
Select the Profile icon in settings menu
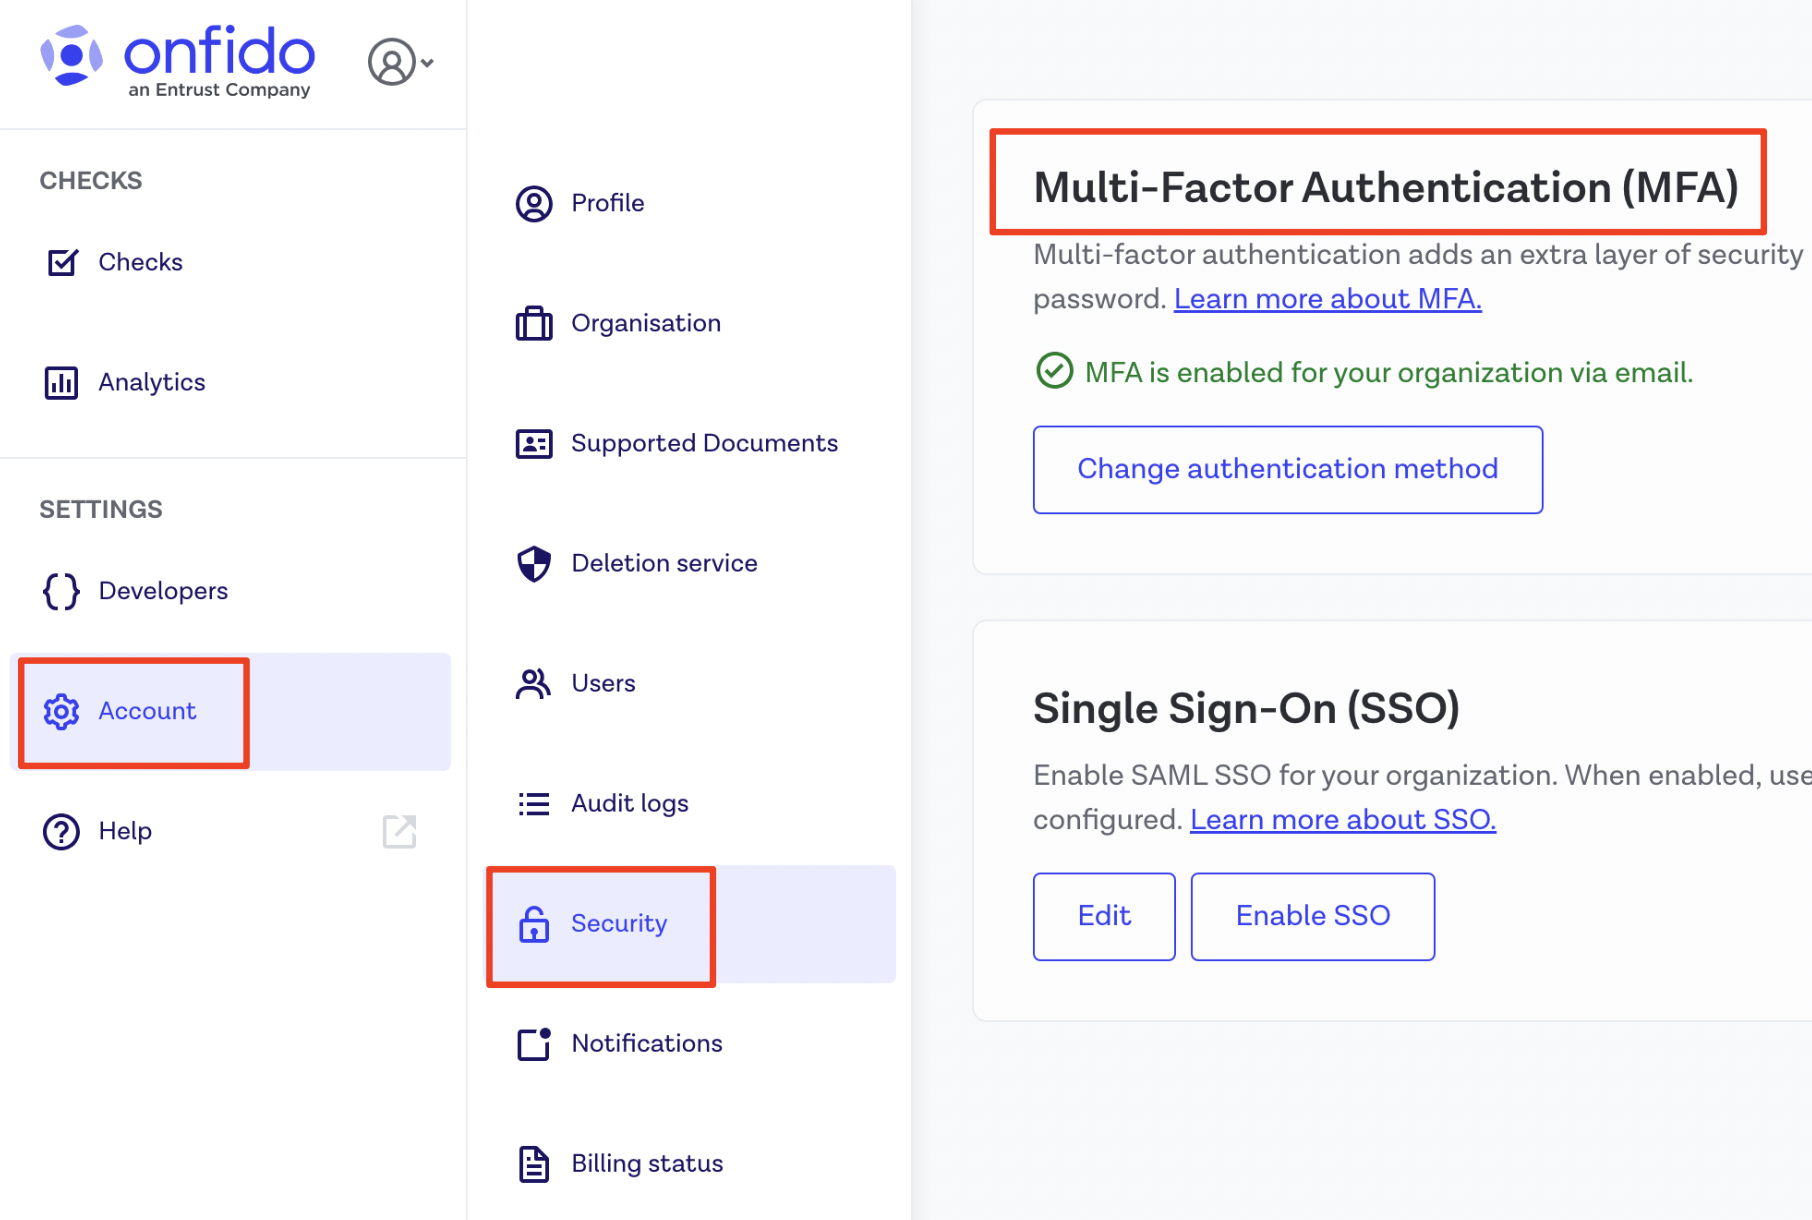click(x=534, y=203)
